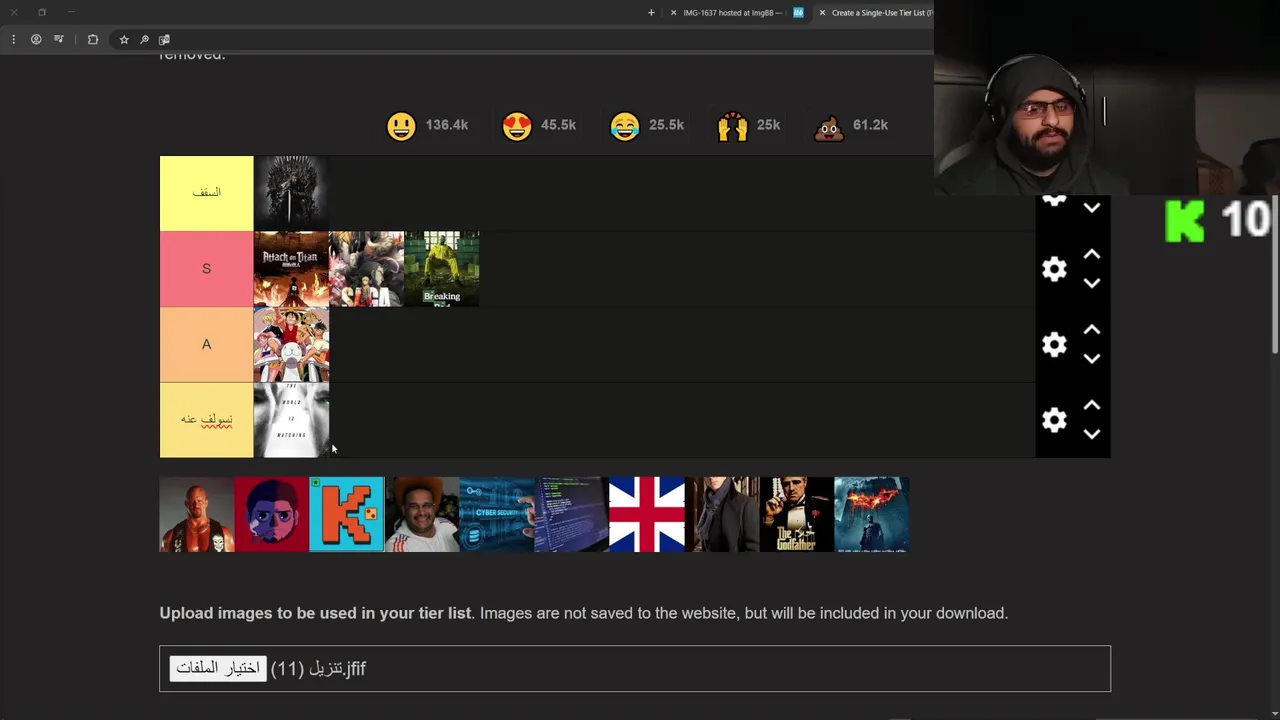Select the Kick K logo image in pool

[347, 514]
